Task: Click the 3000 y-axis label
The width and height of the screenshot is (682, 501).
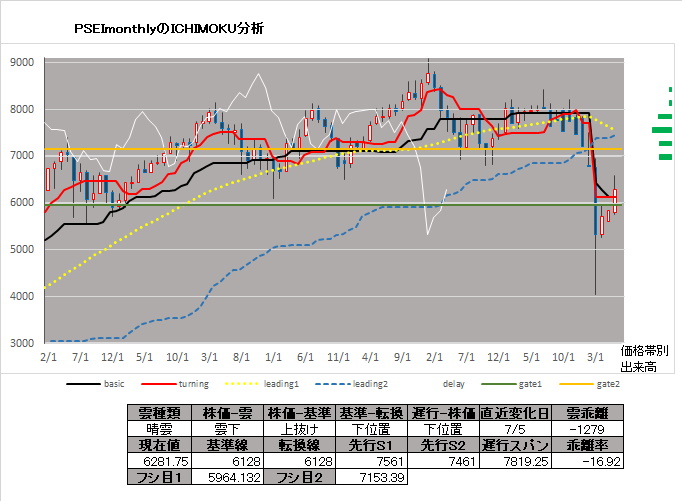Action: [x=22, y=343]
